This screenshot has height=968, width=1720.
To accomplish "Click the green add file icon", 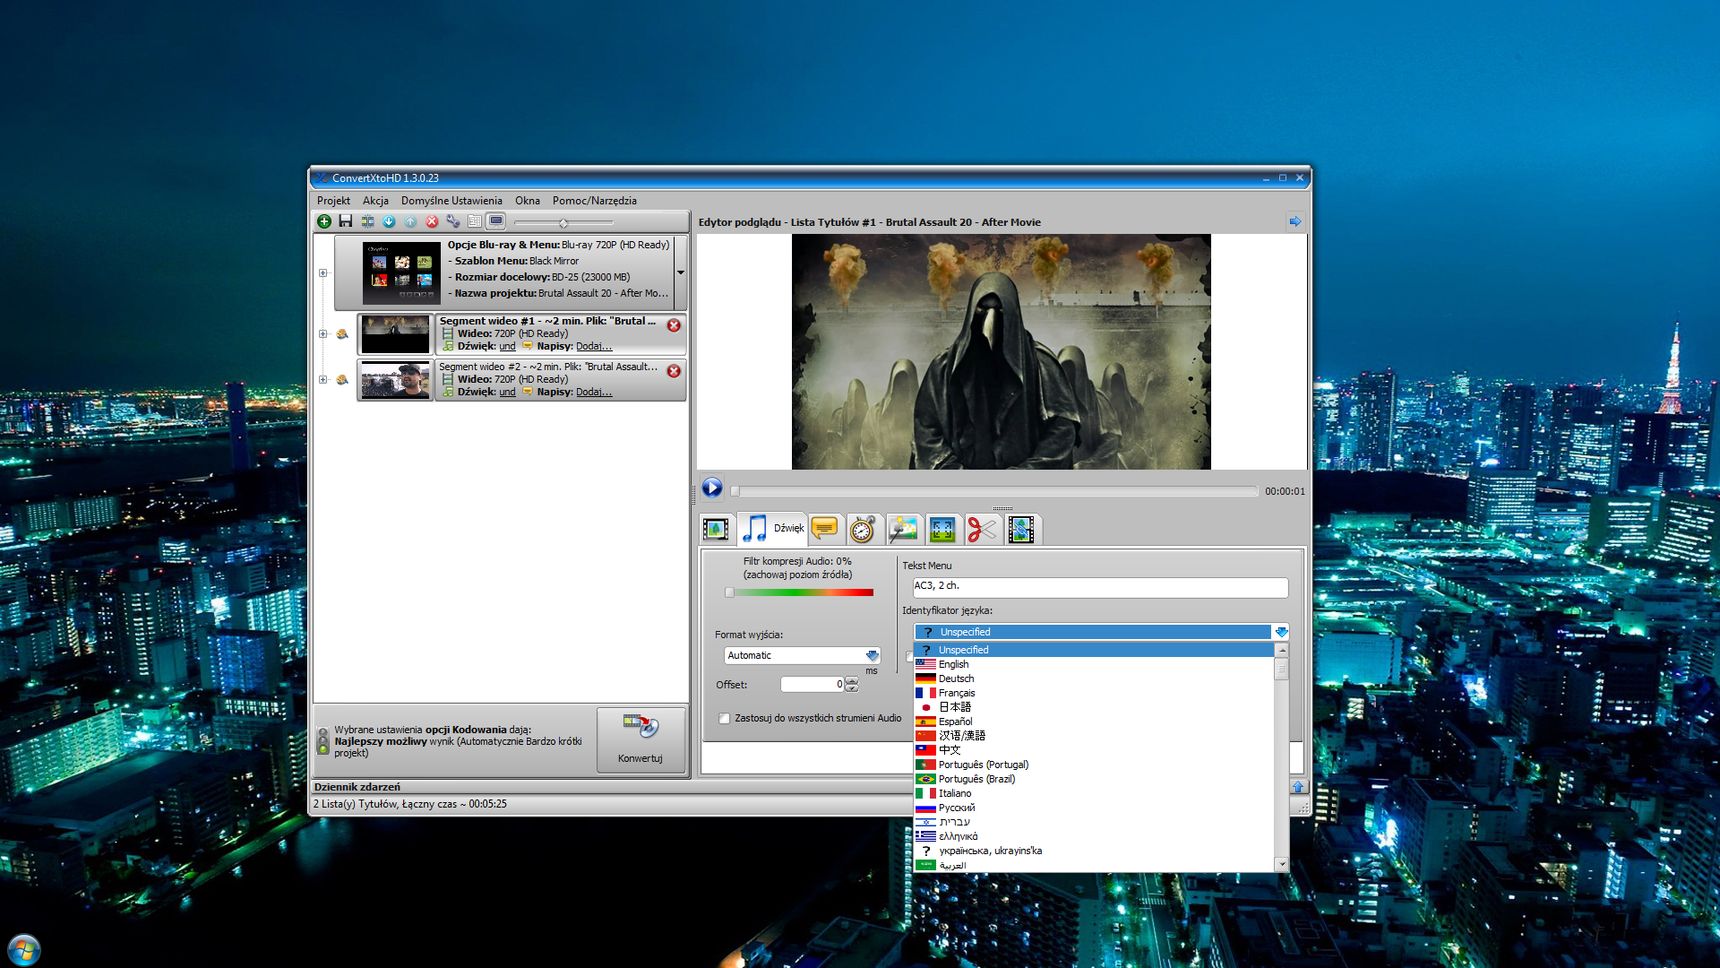I will tap(324, 222).
